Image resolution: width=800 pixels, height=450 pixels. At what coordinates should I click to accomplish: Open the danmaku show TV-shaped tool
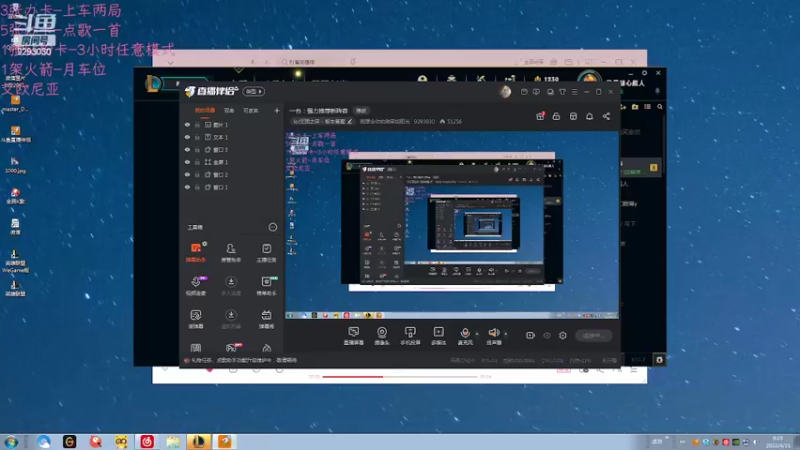(x=266, y=319)
